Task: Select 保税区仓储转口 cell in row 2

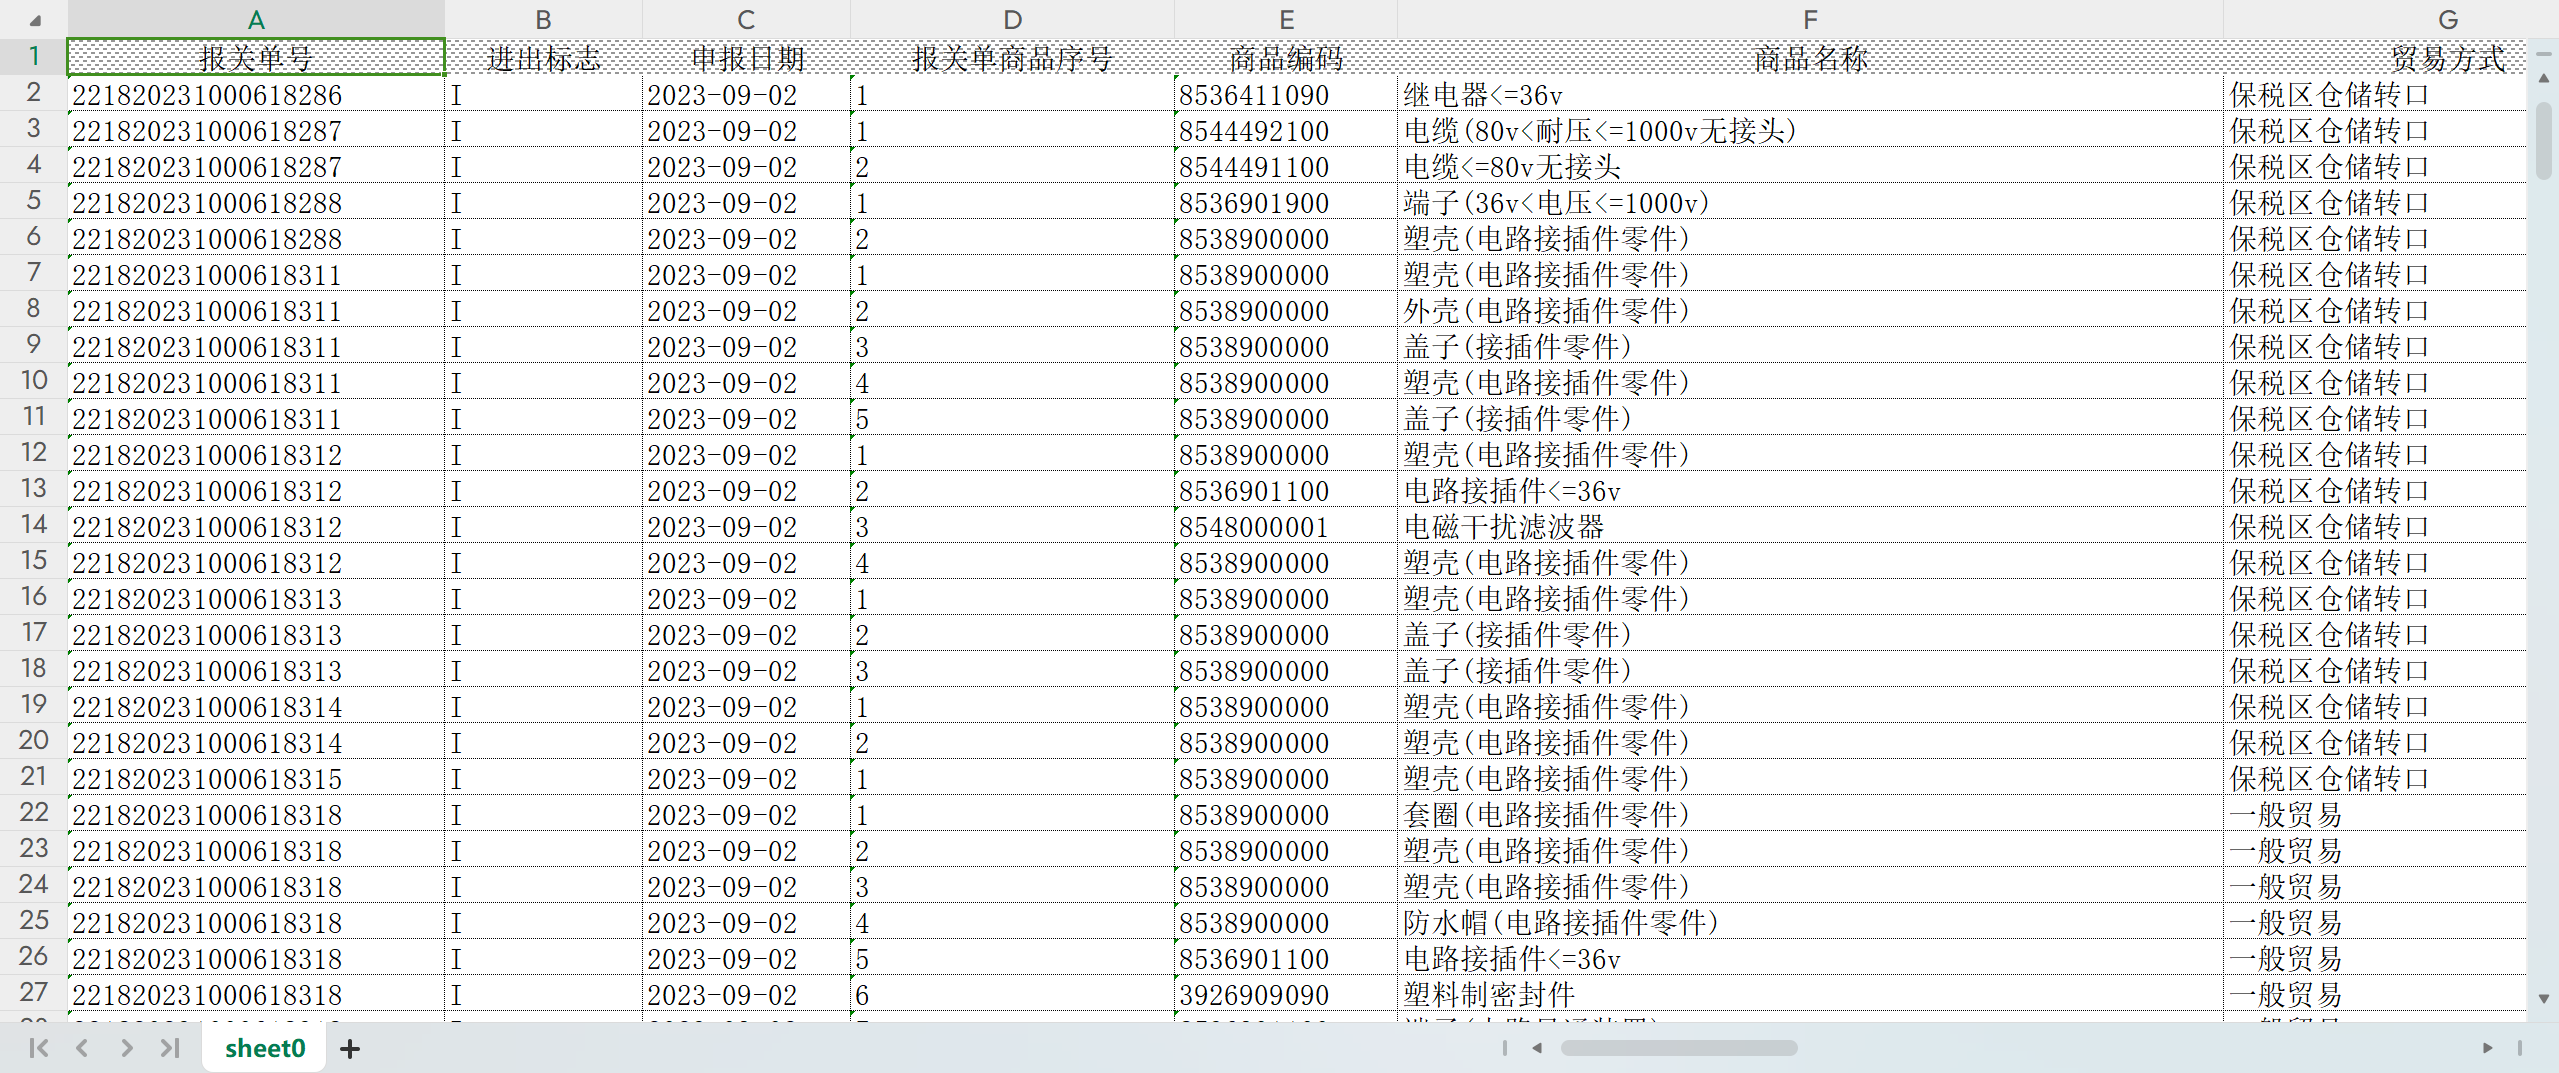Action: pos(2375,95)
